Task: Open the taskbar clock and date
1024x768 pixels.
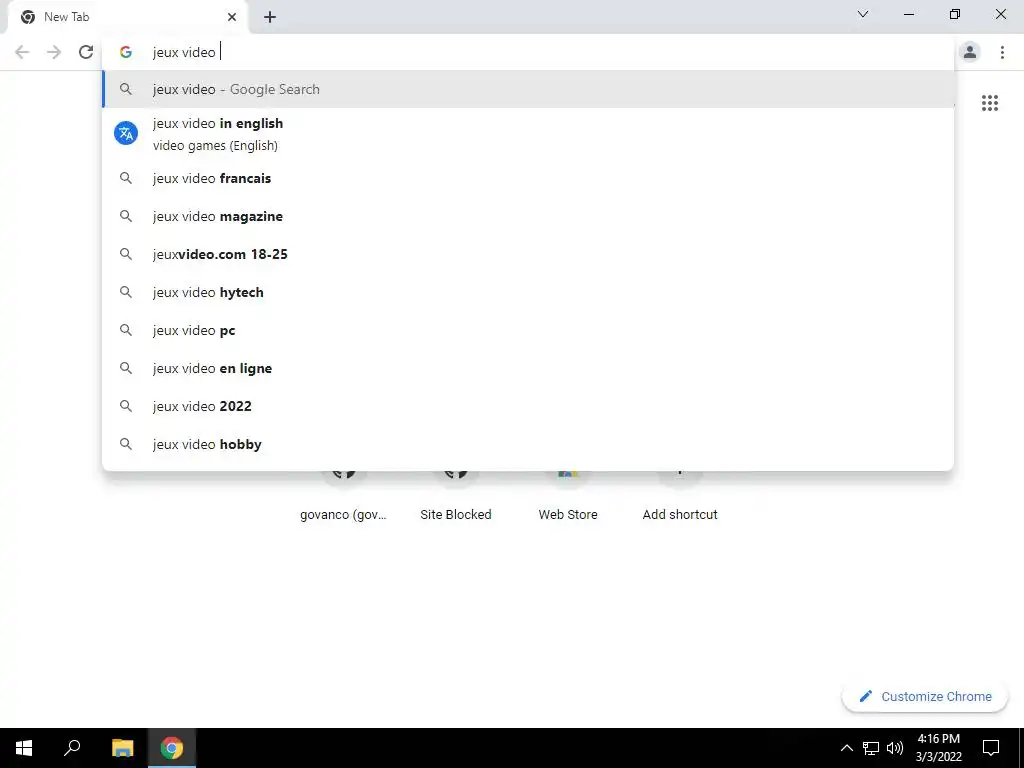Action: [938, 748]
